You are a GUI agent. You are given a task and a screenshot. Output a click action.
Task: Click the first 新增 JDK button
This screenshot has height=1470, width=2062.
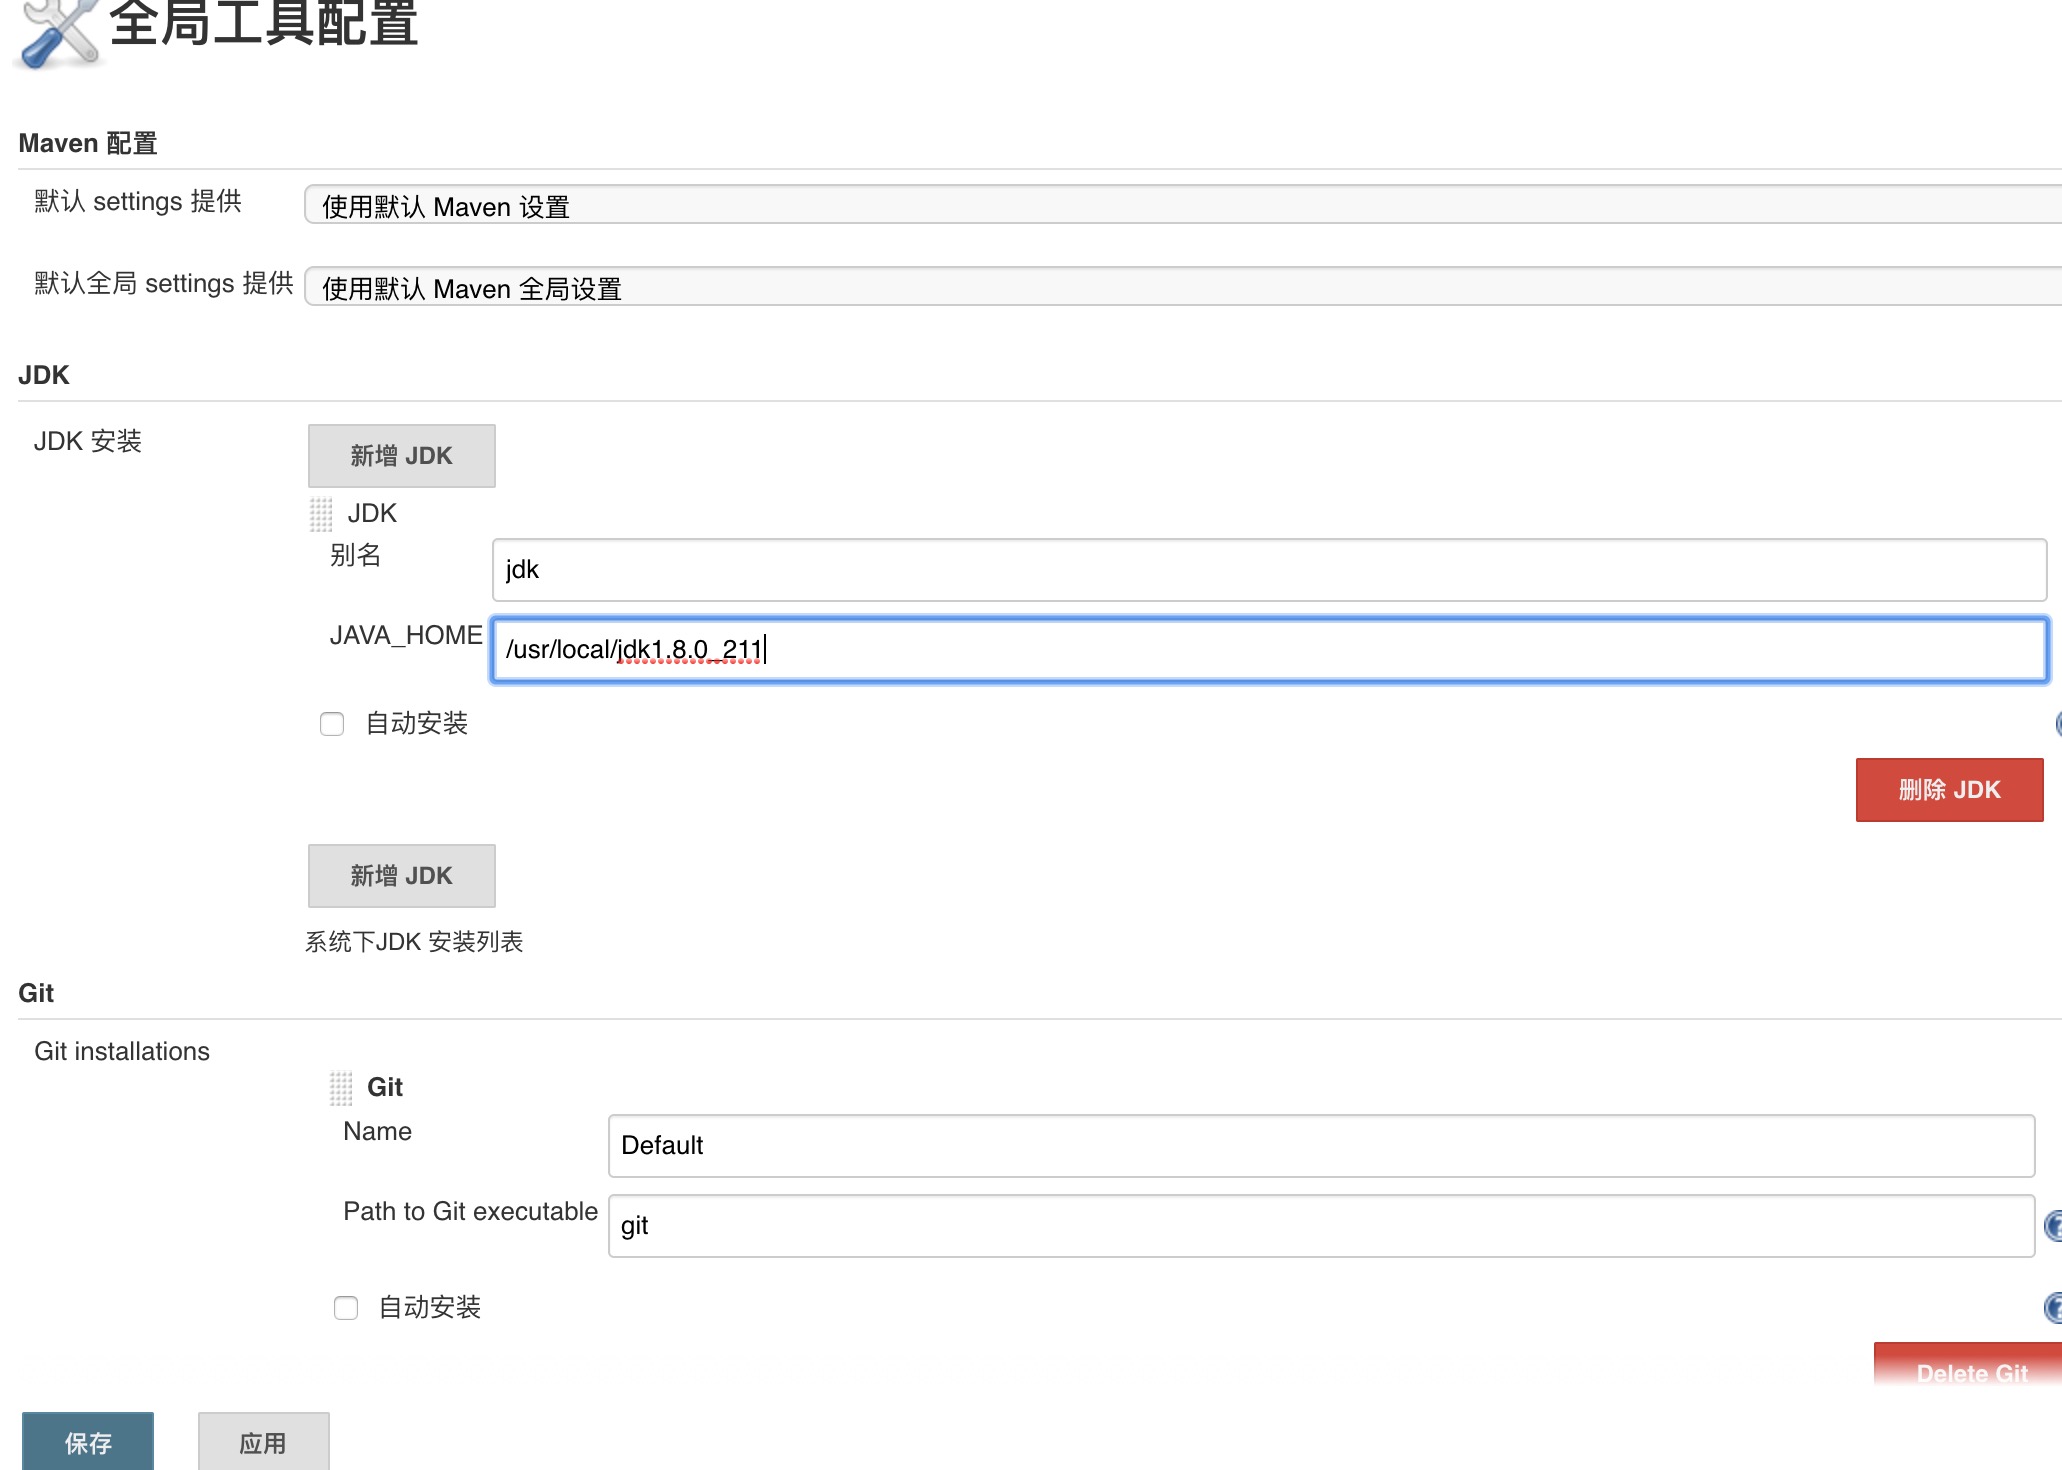click(x=401, y=455)
